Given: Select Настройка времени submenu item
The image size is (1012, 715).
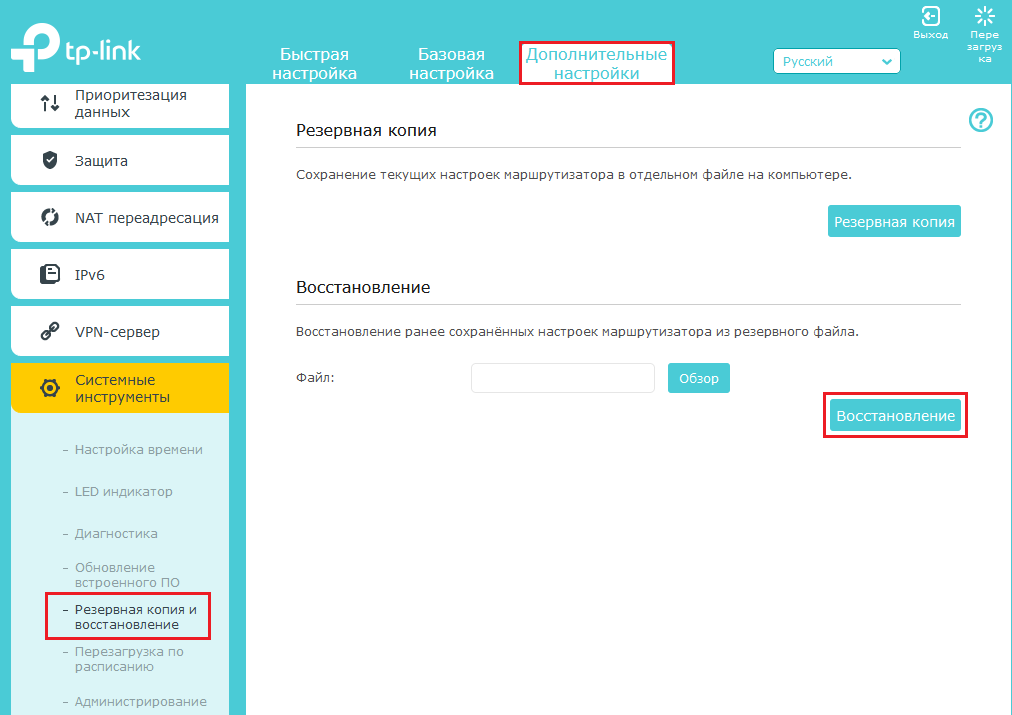Looking at the screenshot, I should click(x=139, y=449).
